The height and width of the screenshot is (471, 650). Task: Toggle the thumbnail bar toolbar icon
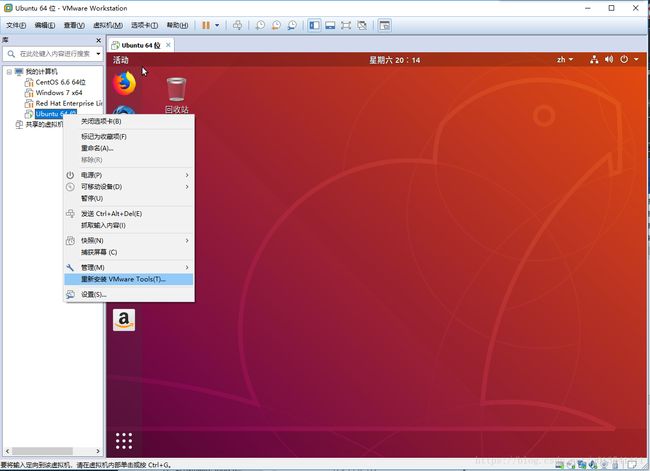(x=330, y=25)
